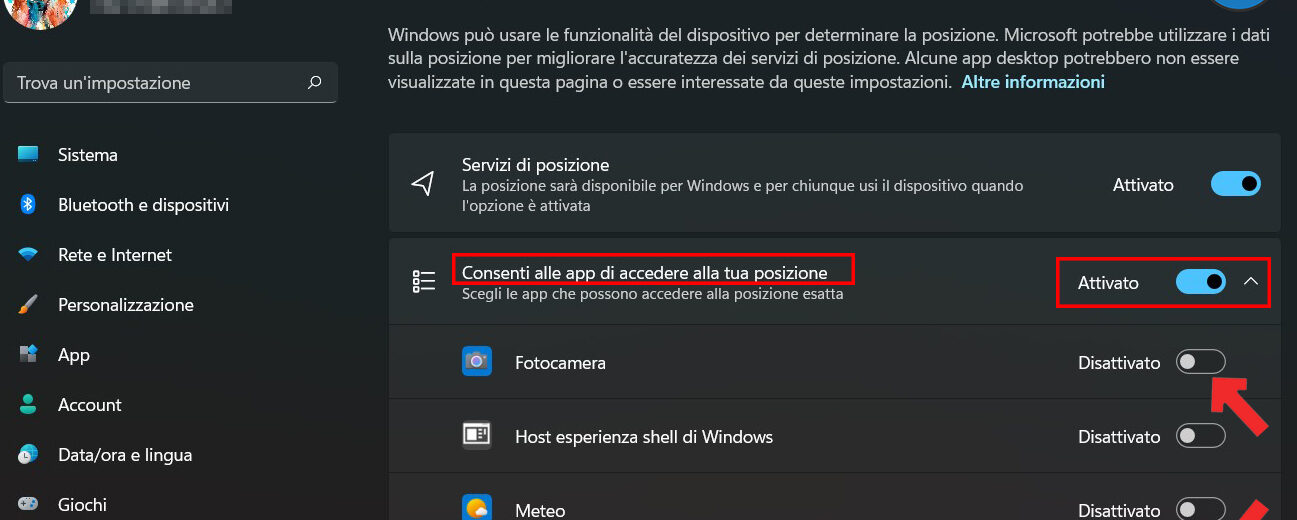Click the Meteo weather app icon
The image size is (1297, 520).
(x=477, y=508)
